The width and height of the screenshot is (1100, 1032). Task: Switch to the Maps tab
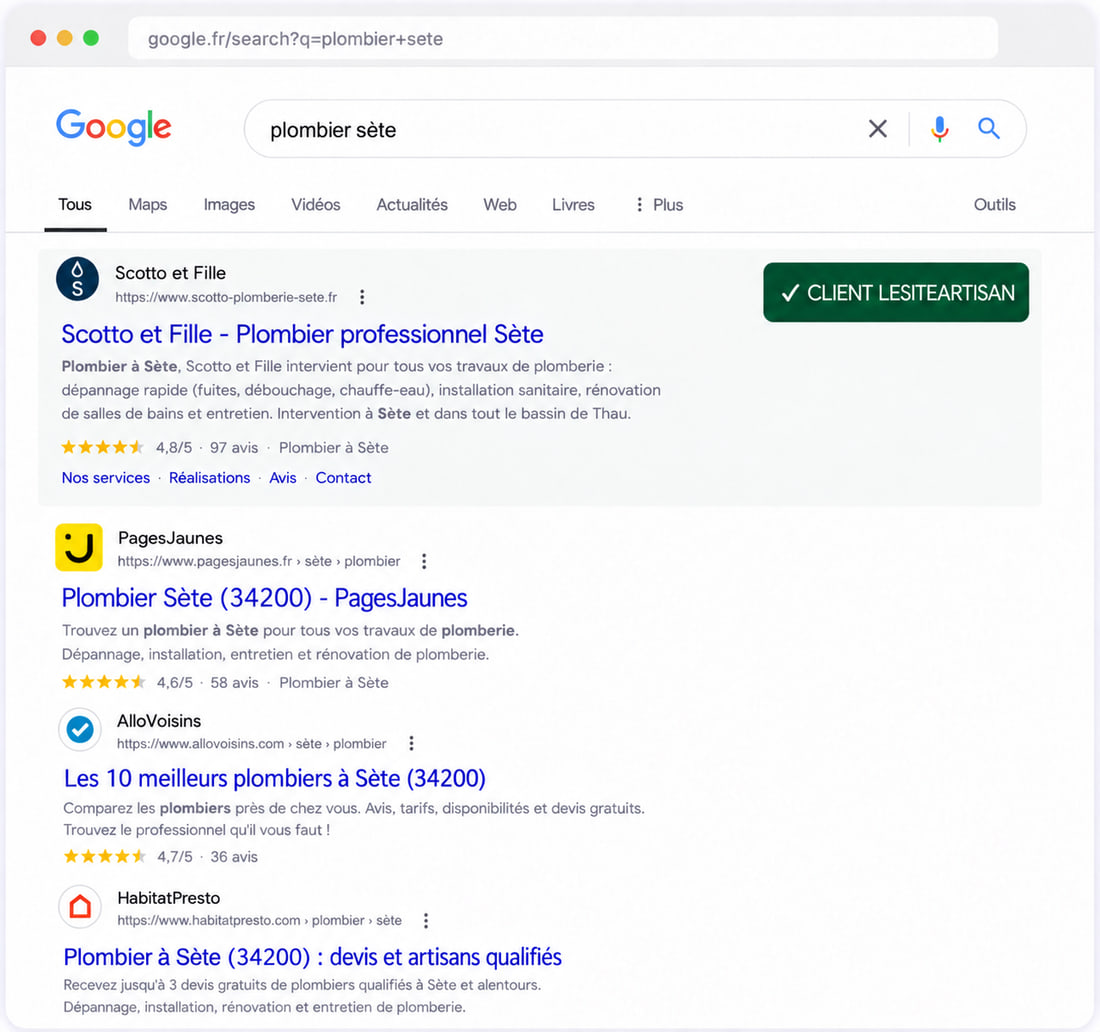pyautogui.click(x=147, y=205)
